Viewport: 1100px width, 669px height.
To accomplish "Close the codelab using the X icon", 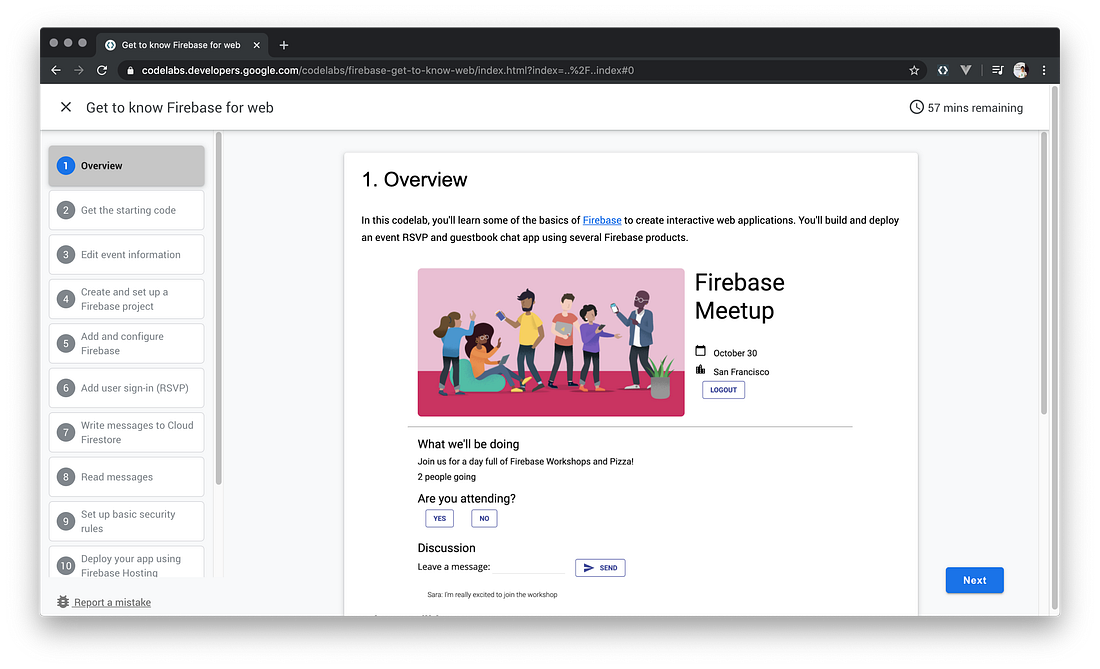I will tap(66, 106).
